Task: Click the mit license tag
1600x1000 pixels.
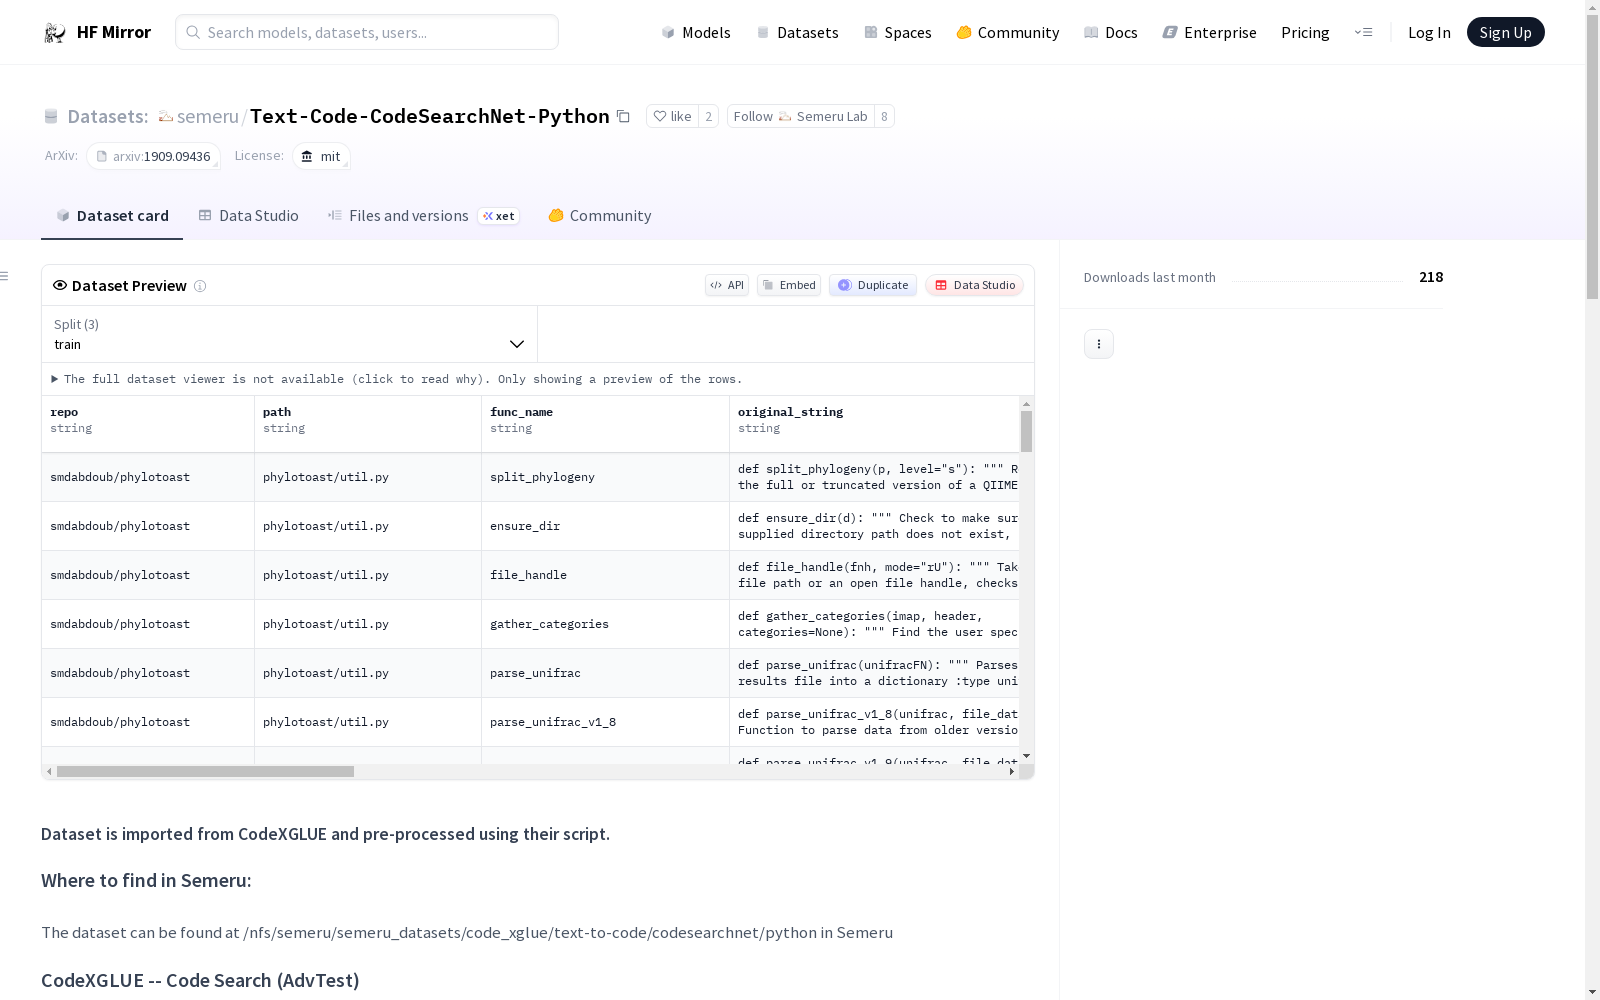Action: tap(321, 156)
